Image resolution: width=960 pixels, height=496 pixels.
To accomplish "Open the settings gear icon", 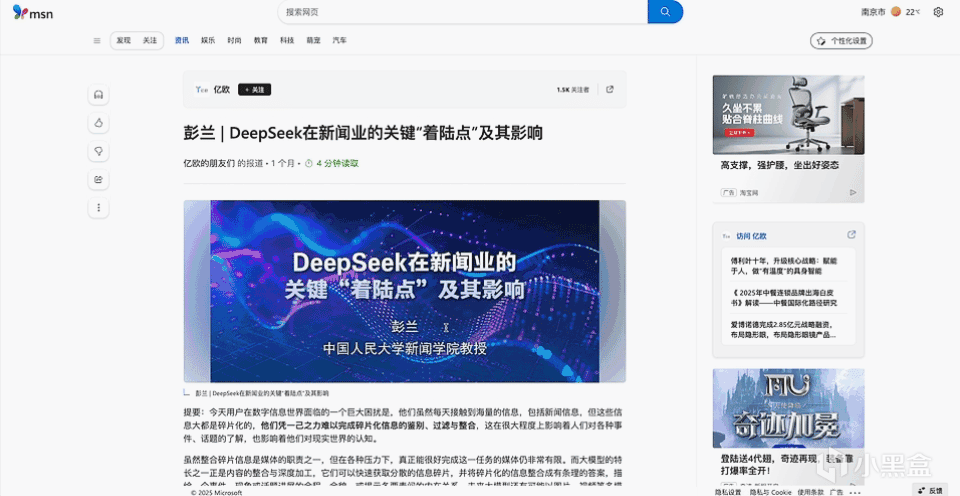I will click(x=938, y=12).
